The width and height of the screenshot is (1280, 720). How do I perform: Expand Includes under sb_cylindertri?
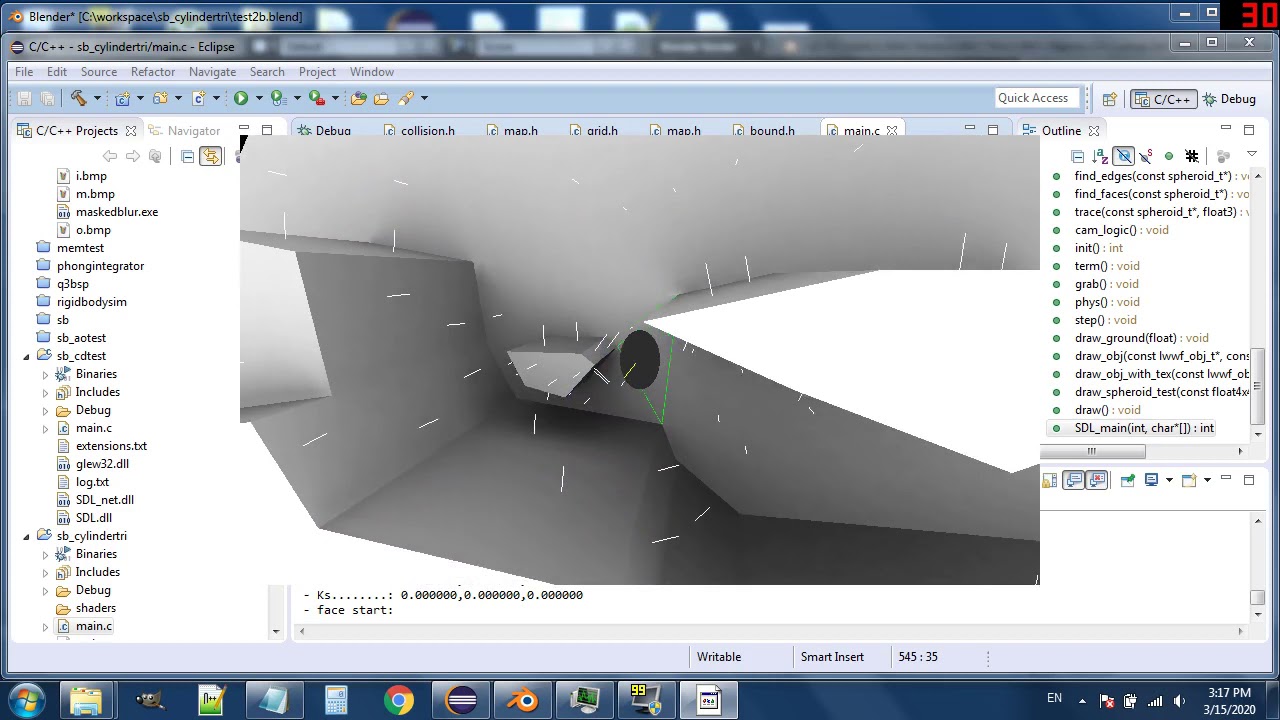point(45,572)
